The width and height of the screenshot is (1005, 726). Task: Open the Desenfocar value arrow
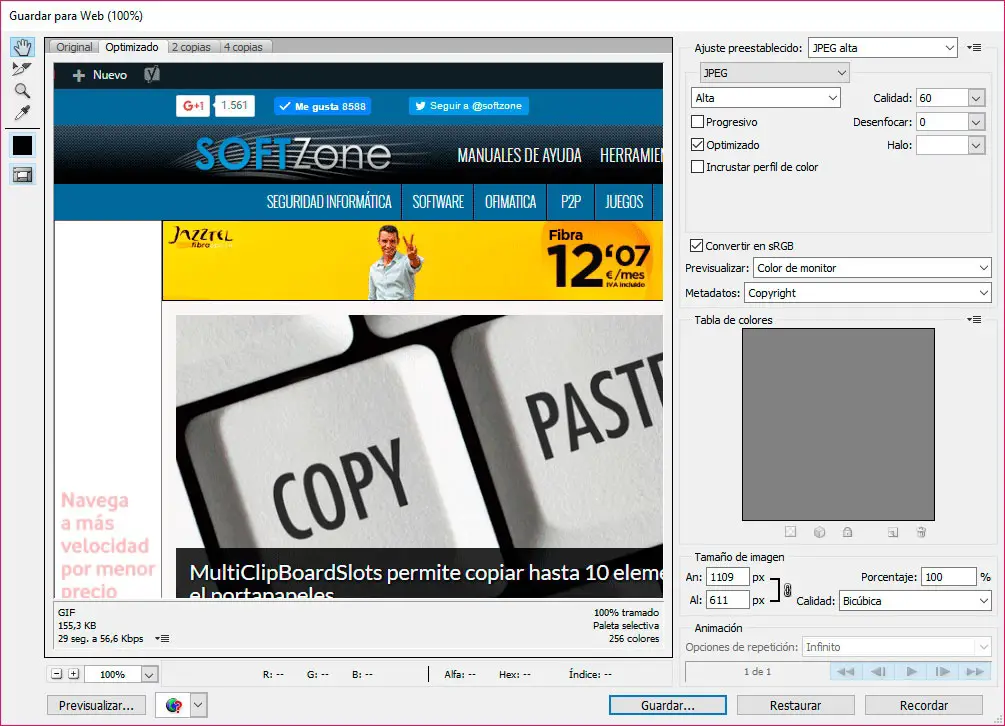point(976,122)
